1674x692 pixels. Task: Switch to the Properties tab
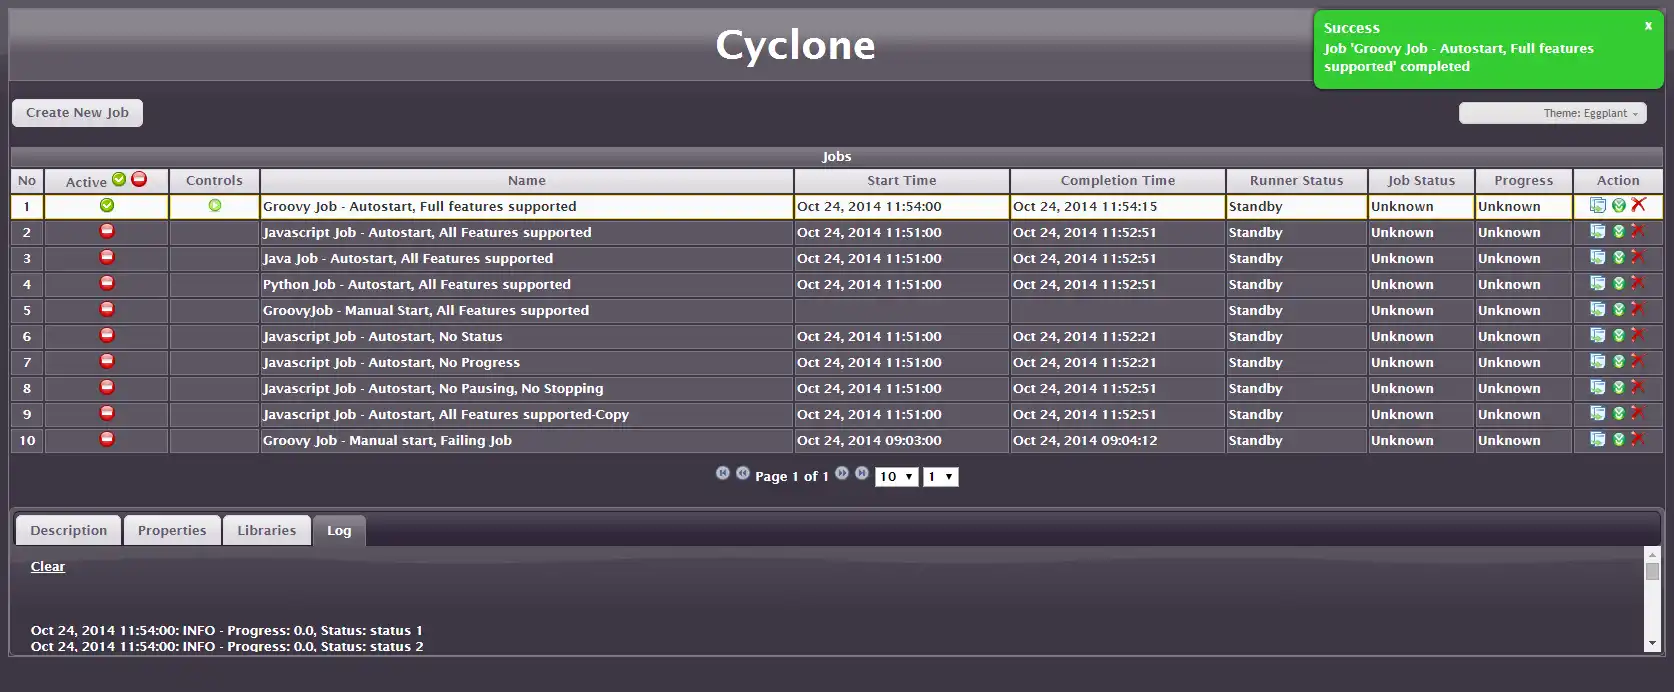point(172,530)
